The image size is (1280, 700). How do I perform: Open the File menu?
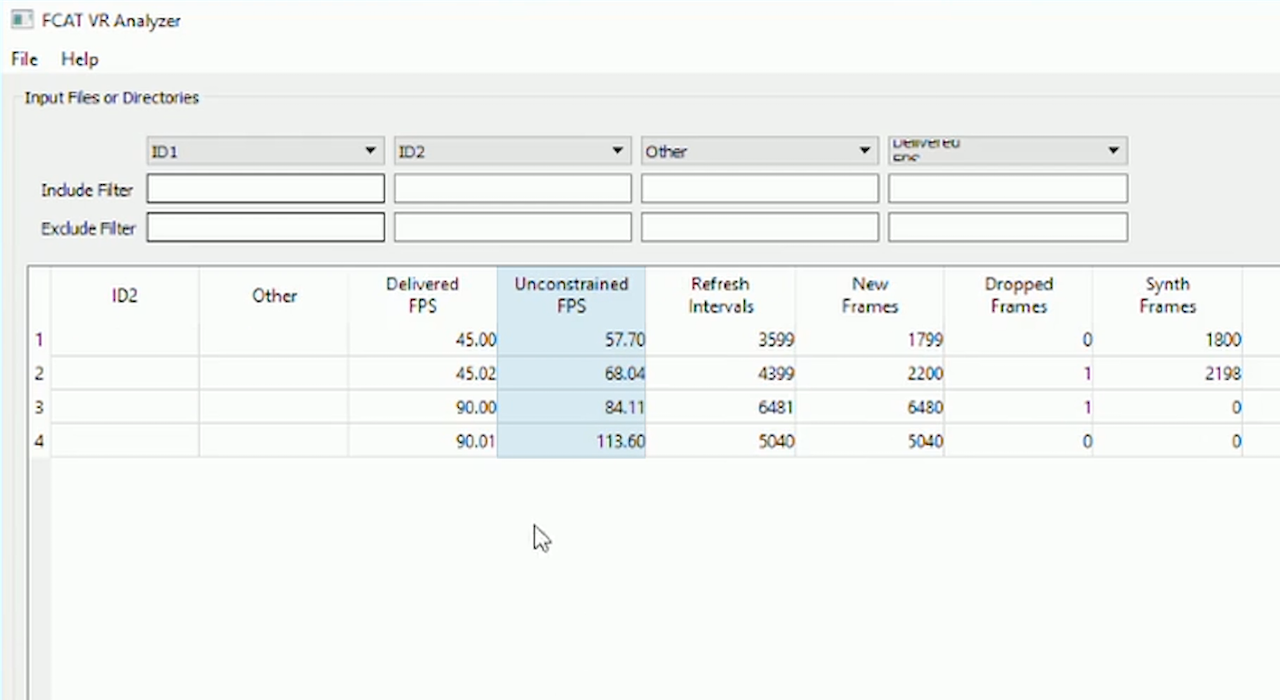[x=23, y=59]
